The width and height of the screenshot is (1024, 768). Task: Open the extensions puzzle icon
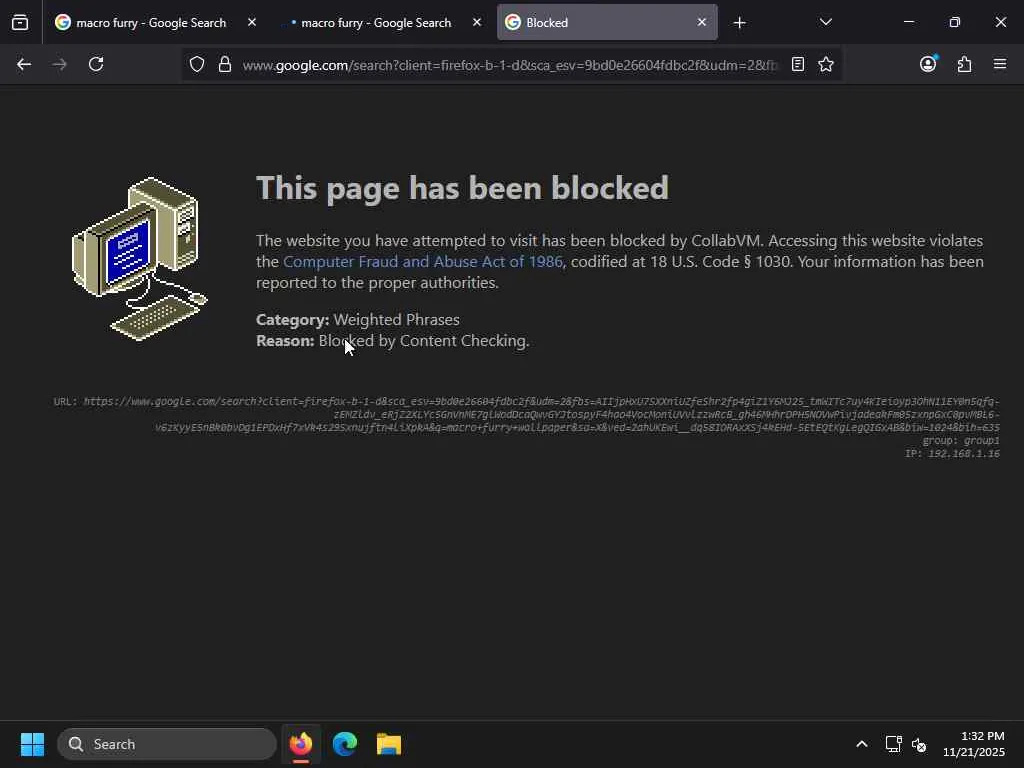(x=965, y=64)
